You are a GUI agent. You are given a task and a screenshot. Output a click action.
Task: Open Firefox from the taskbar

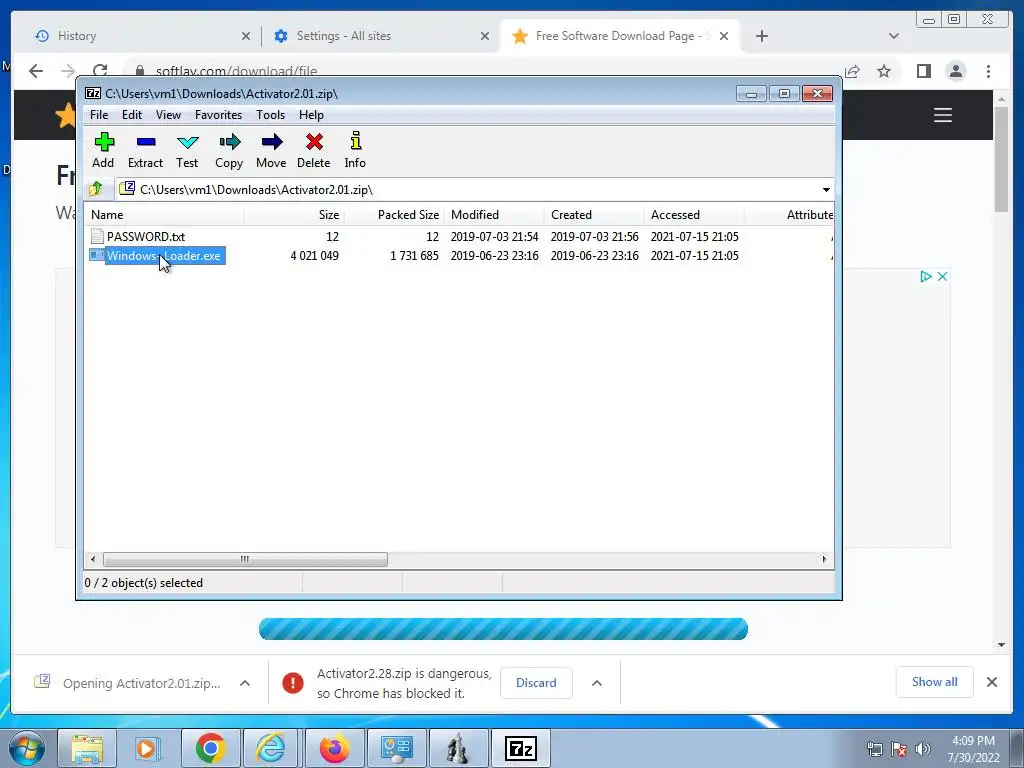(334, 748)
